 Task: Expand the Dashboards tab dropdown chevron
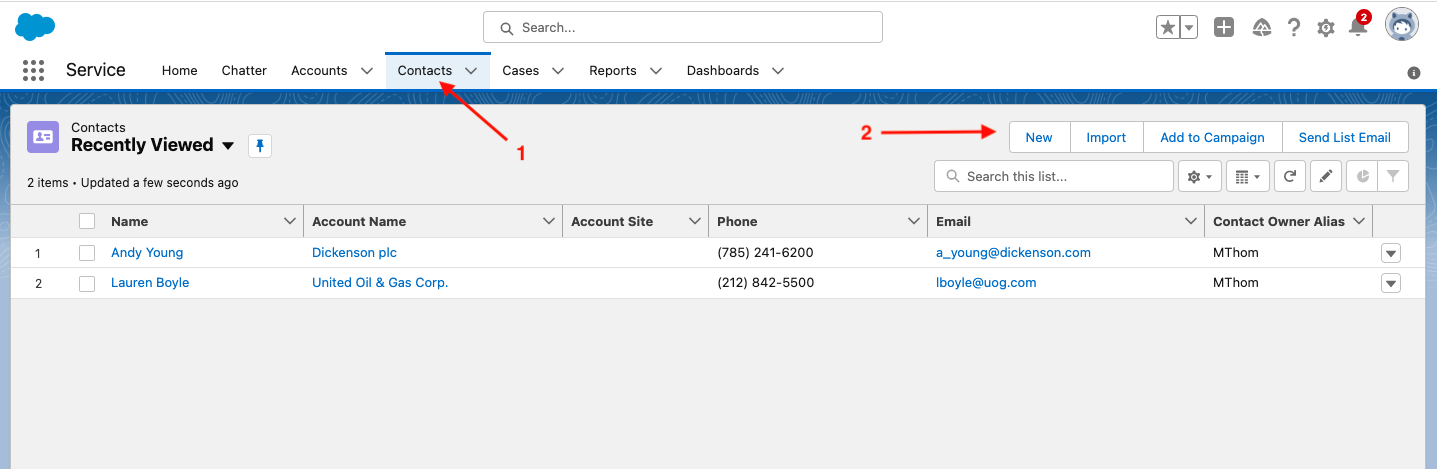click(x=778, y=71)
